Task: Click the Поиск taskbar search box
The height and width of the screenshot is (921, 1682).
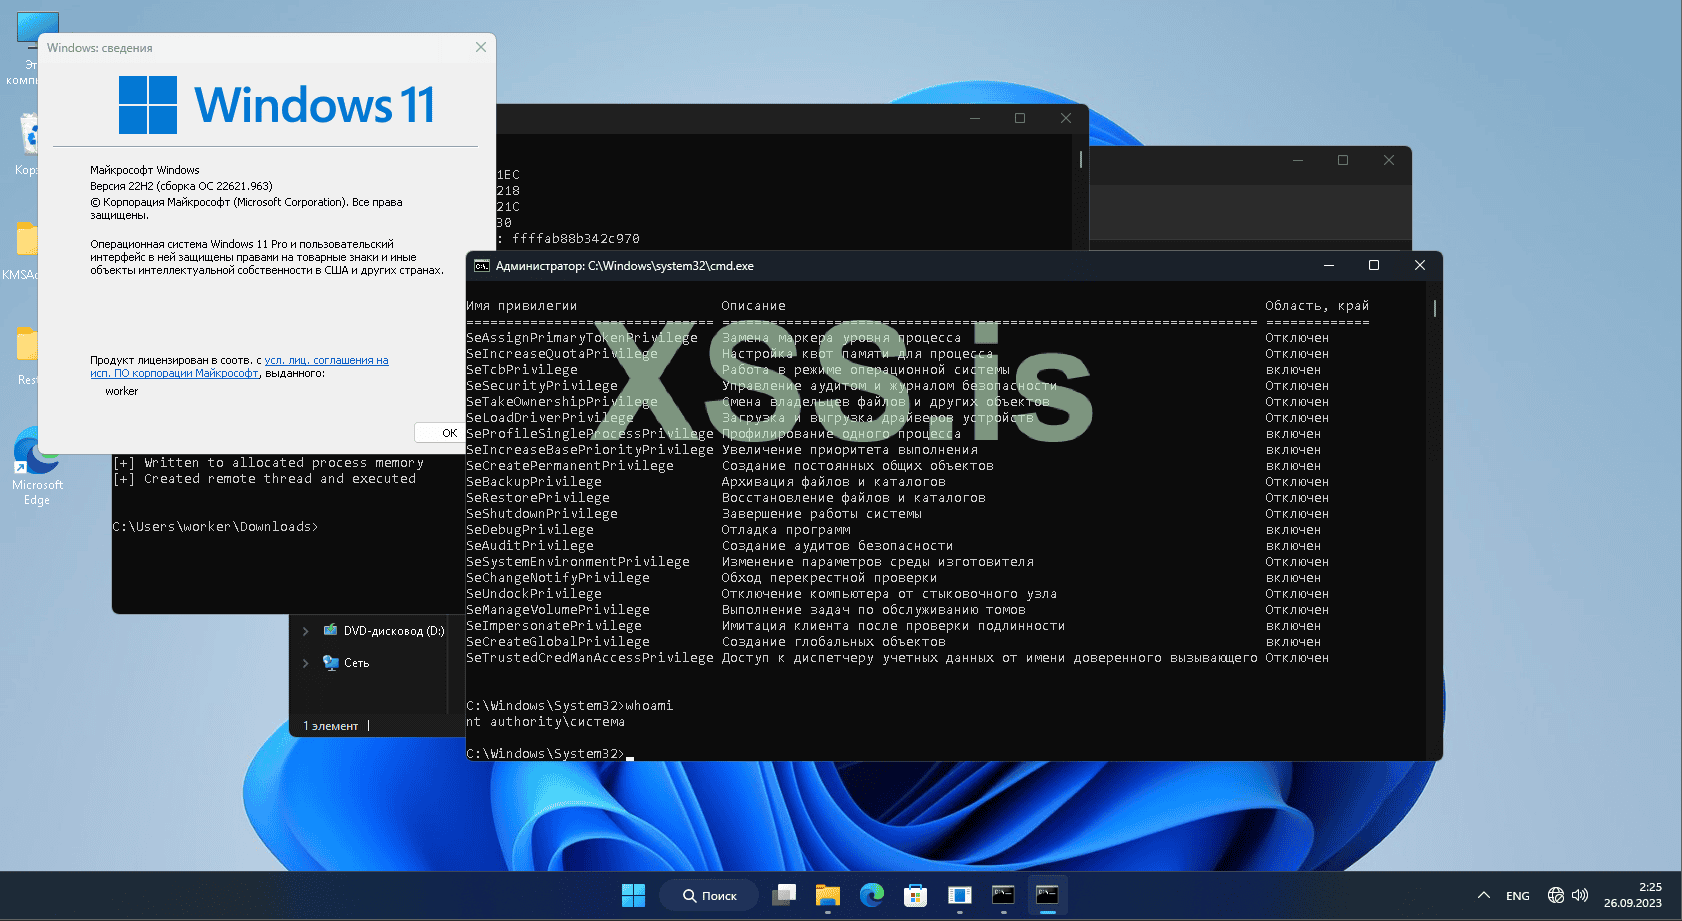Action: [710, 895]
